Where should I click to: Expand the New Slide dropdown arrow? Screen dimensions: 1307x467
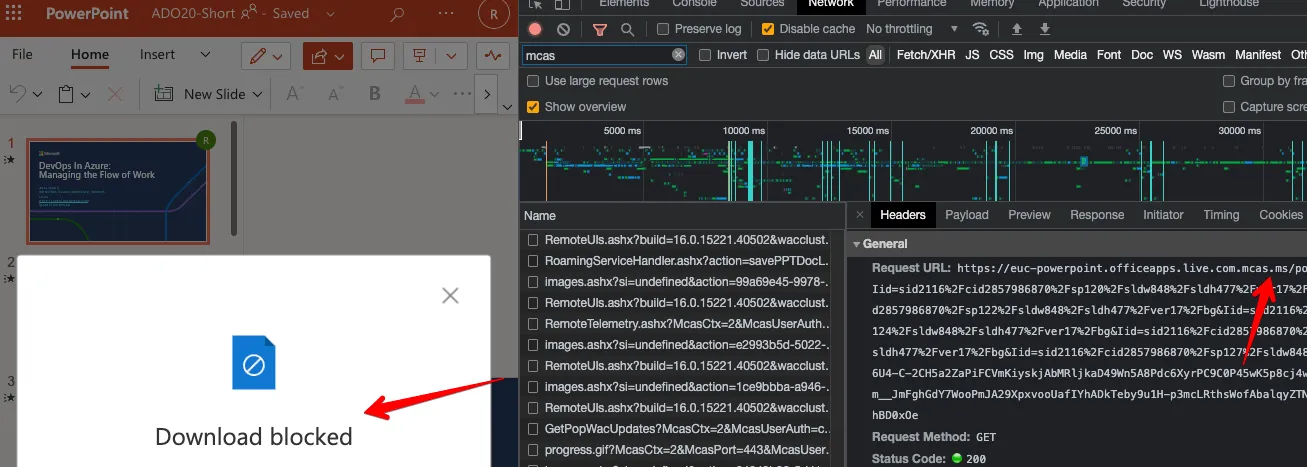pos(257,94)
